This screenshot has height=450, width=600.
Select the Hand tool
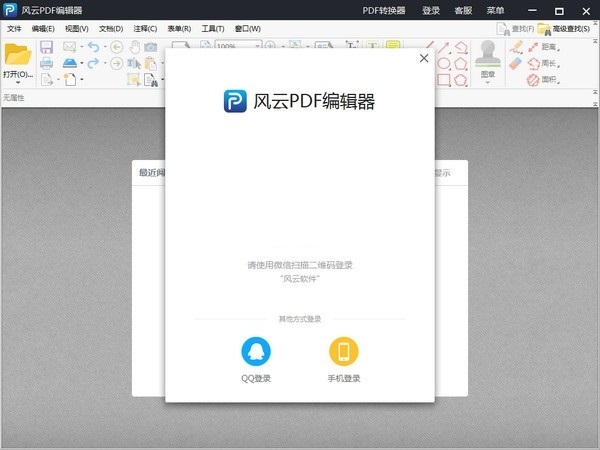(134, 47)
